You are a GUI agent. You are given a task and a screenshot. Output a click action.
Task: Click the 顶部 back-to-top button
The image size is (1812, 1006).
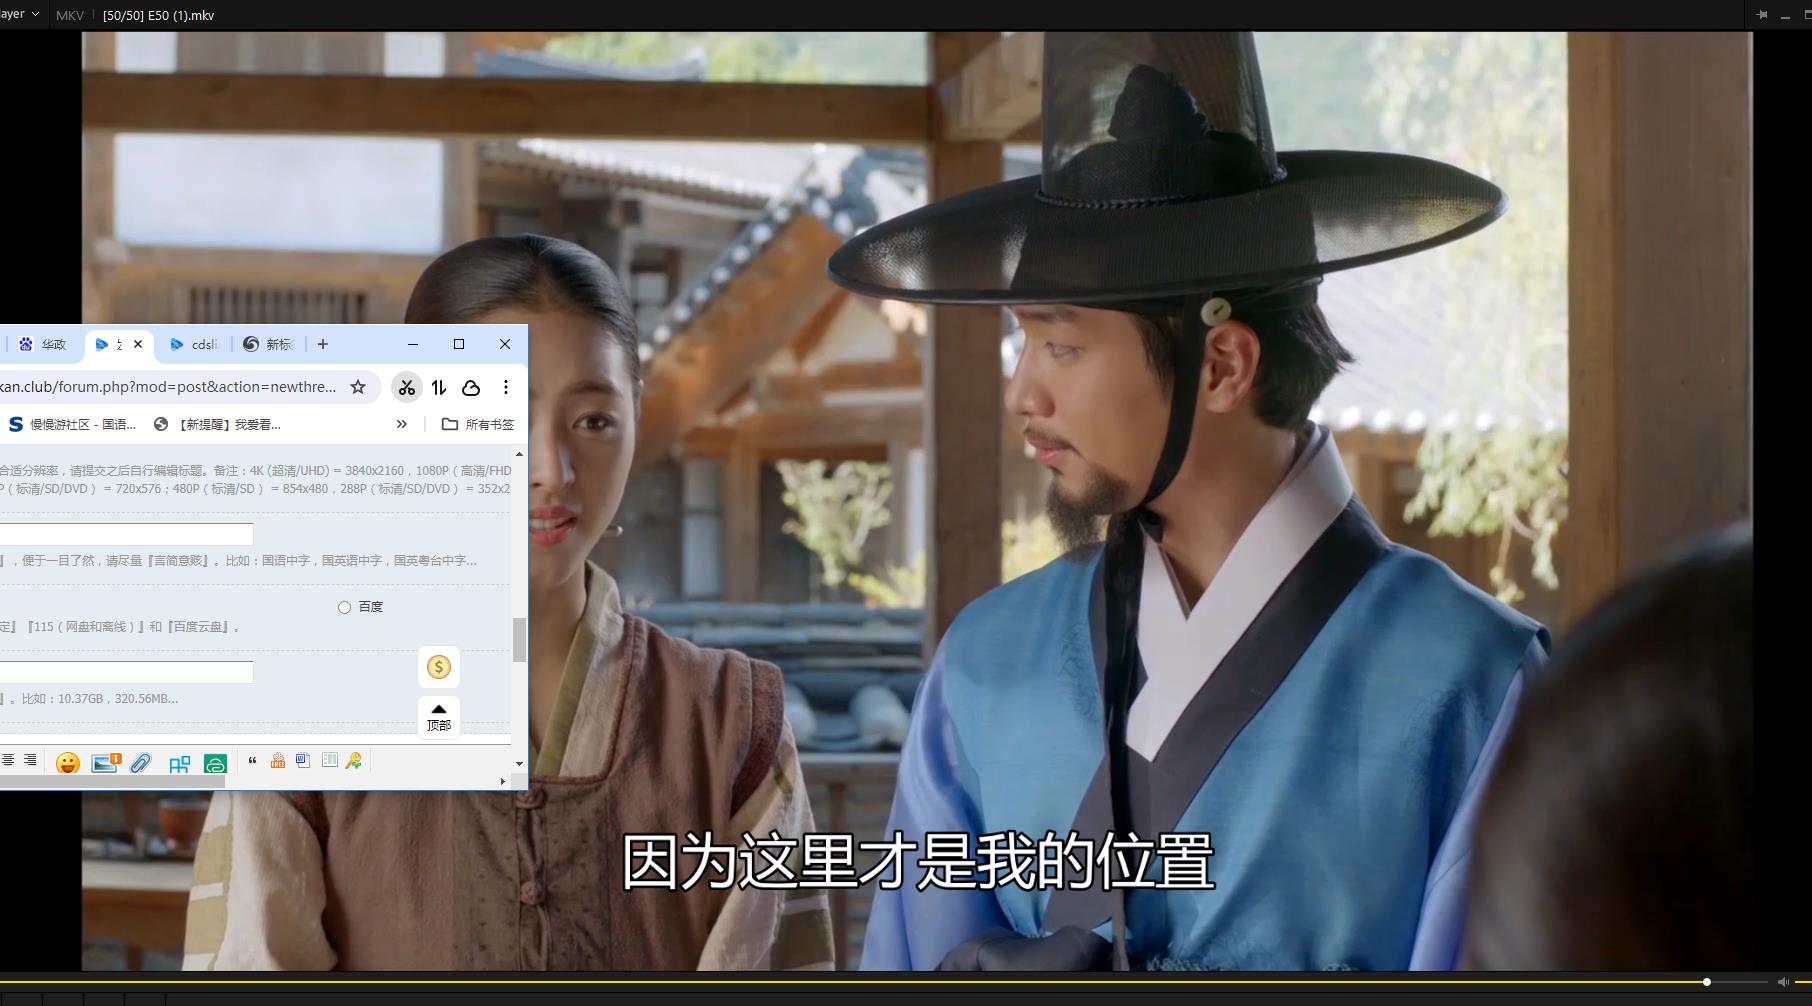coord(438,716)
